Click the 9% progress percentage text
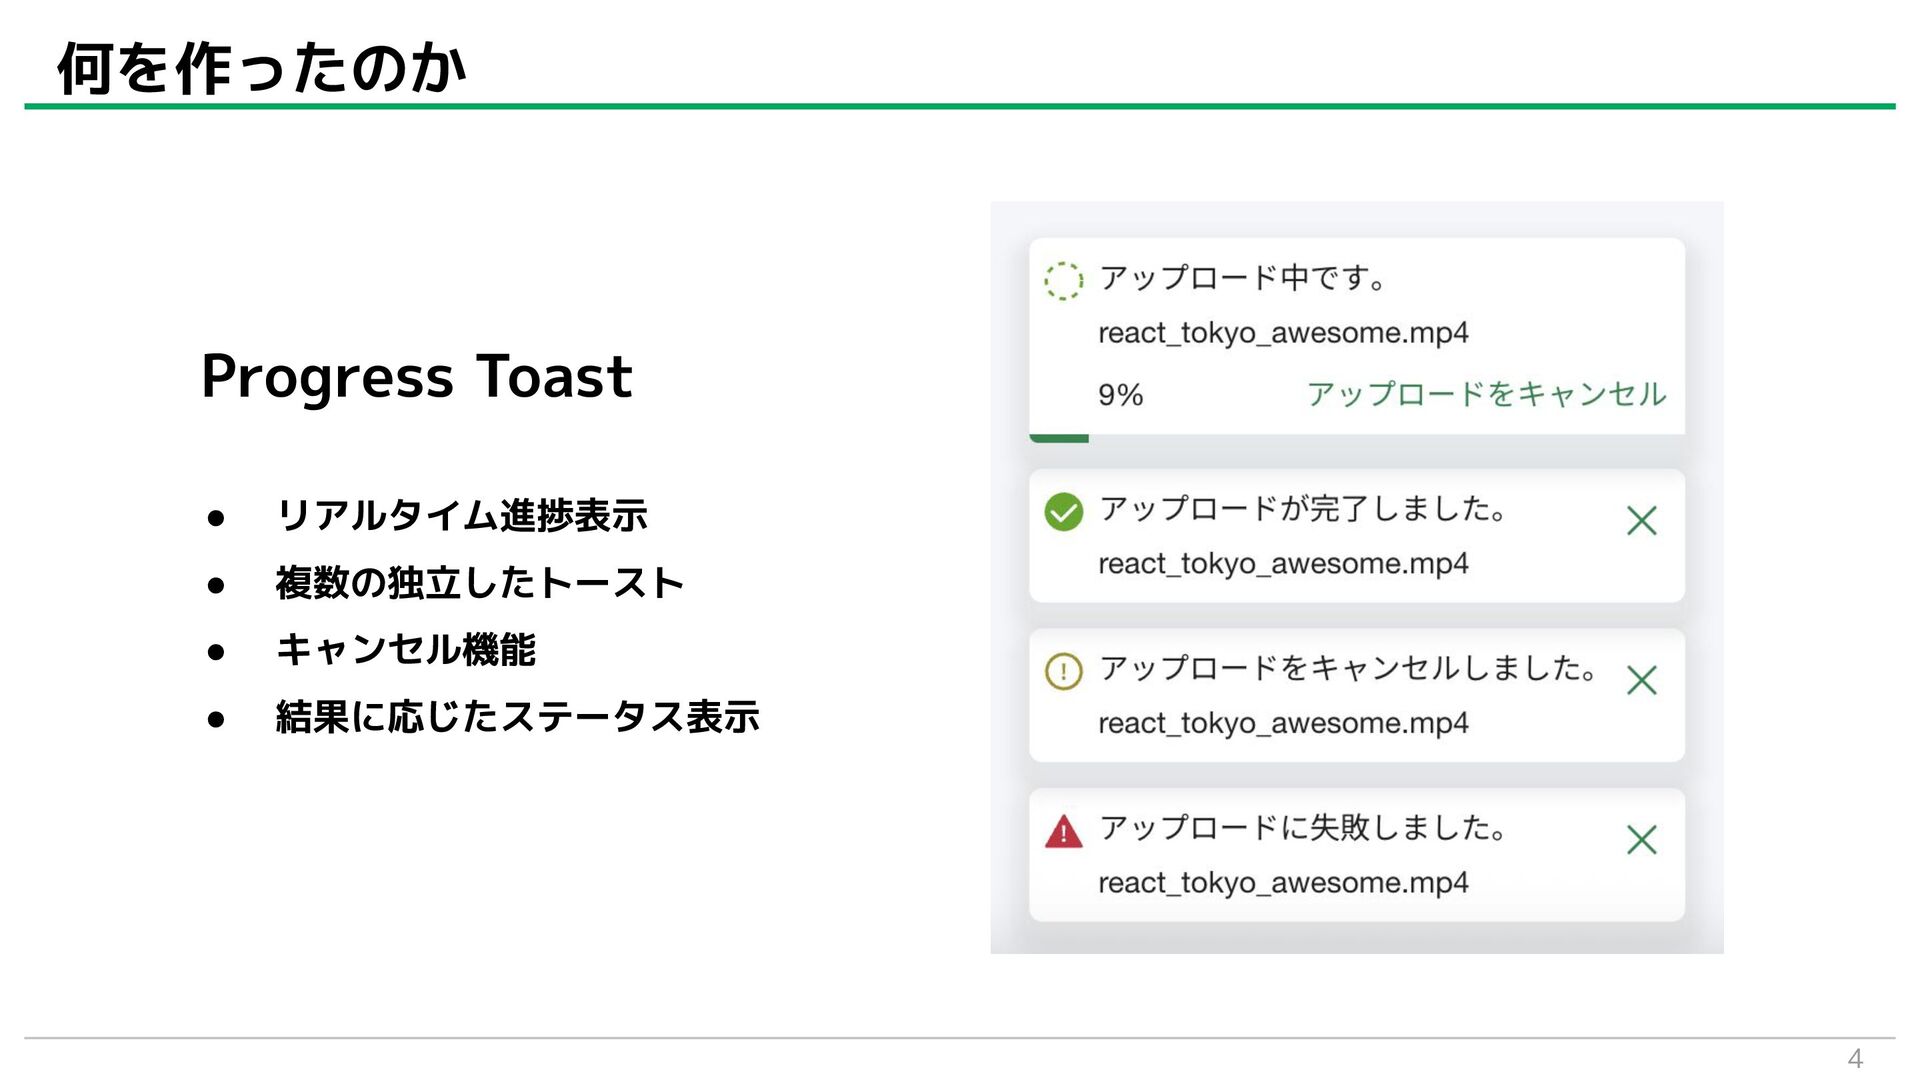This screenshot has height=1080, width=1920. pyautogui.click(x=1120, y=395)
